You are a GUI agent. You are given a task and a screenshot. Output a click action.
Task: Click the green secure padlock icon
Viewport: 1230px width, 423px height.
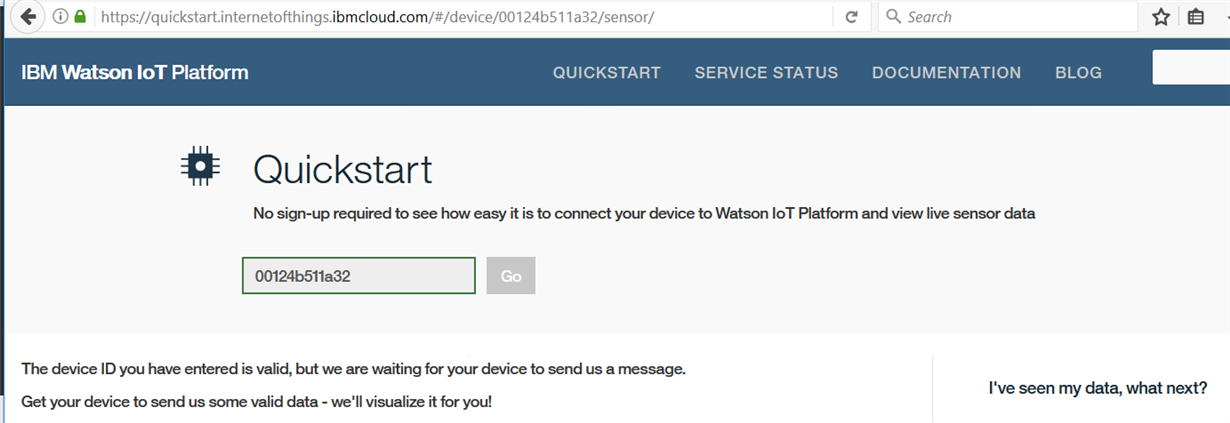(x=80, y=17)
